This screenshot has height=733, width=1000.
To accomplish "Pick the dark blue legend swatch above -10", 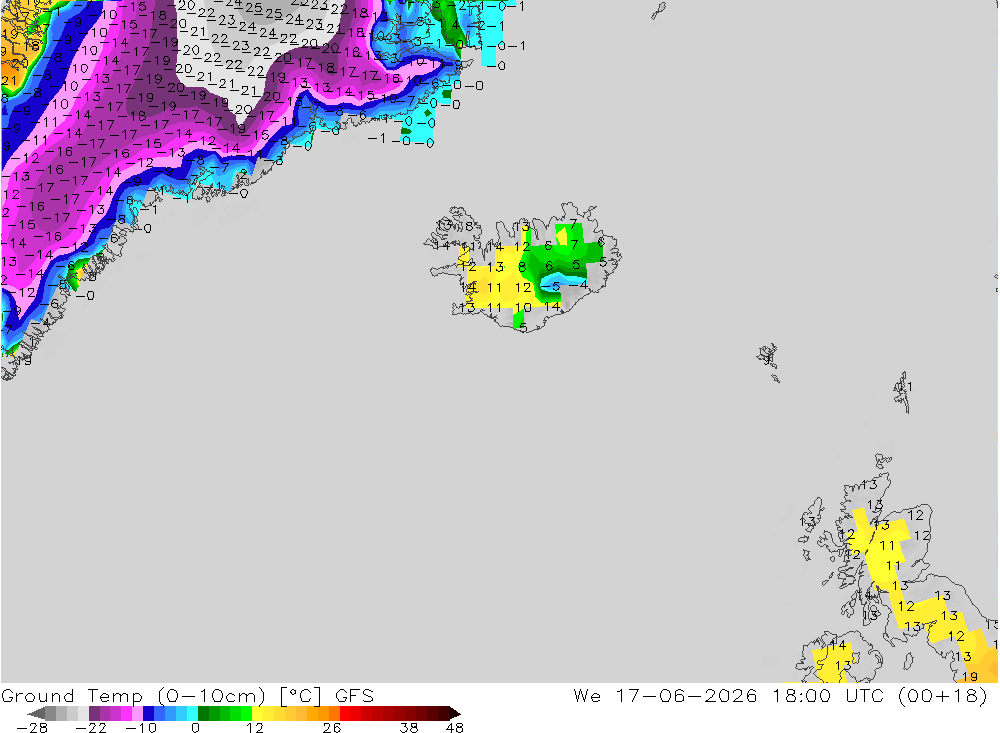I will pyautogui.click(x=148, y=713).
